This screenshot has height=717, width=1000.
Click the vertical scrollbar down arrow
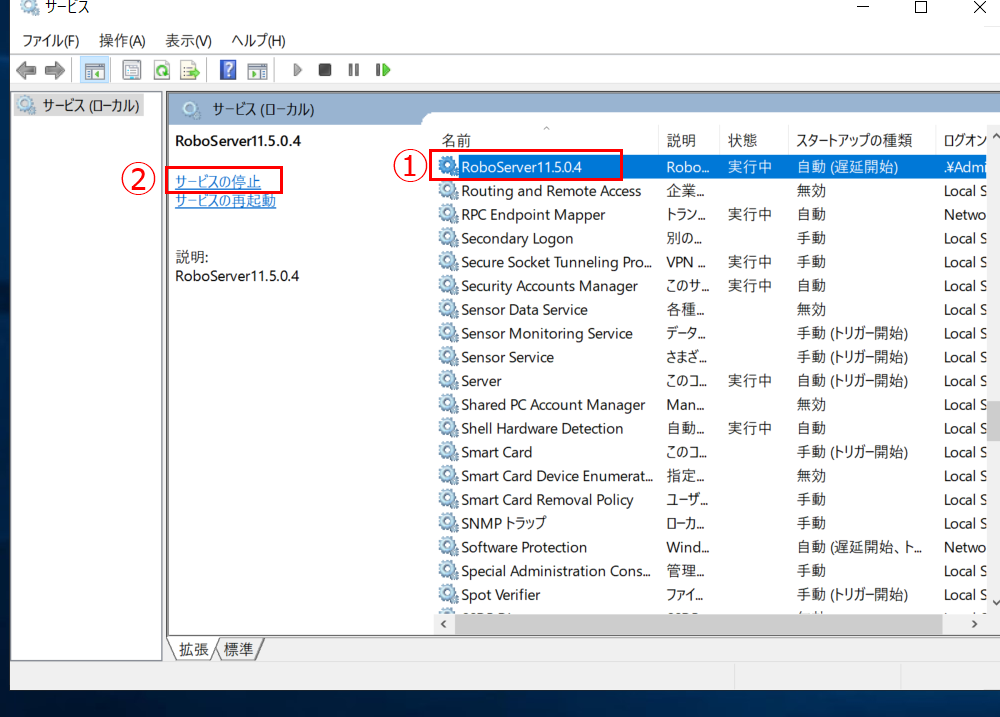coord(995,602)
